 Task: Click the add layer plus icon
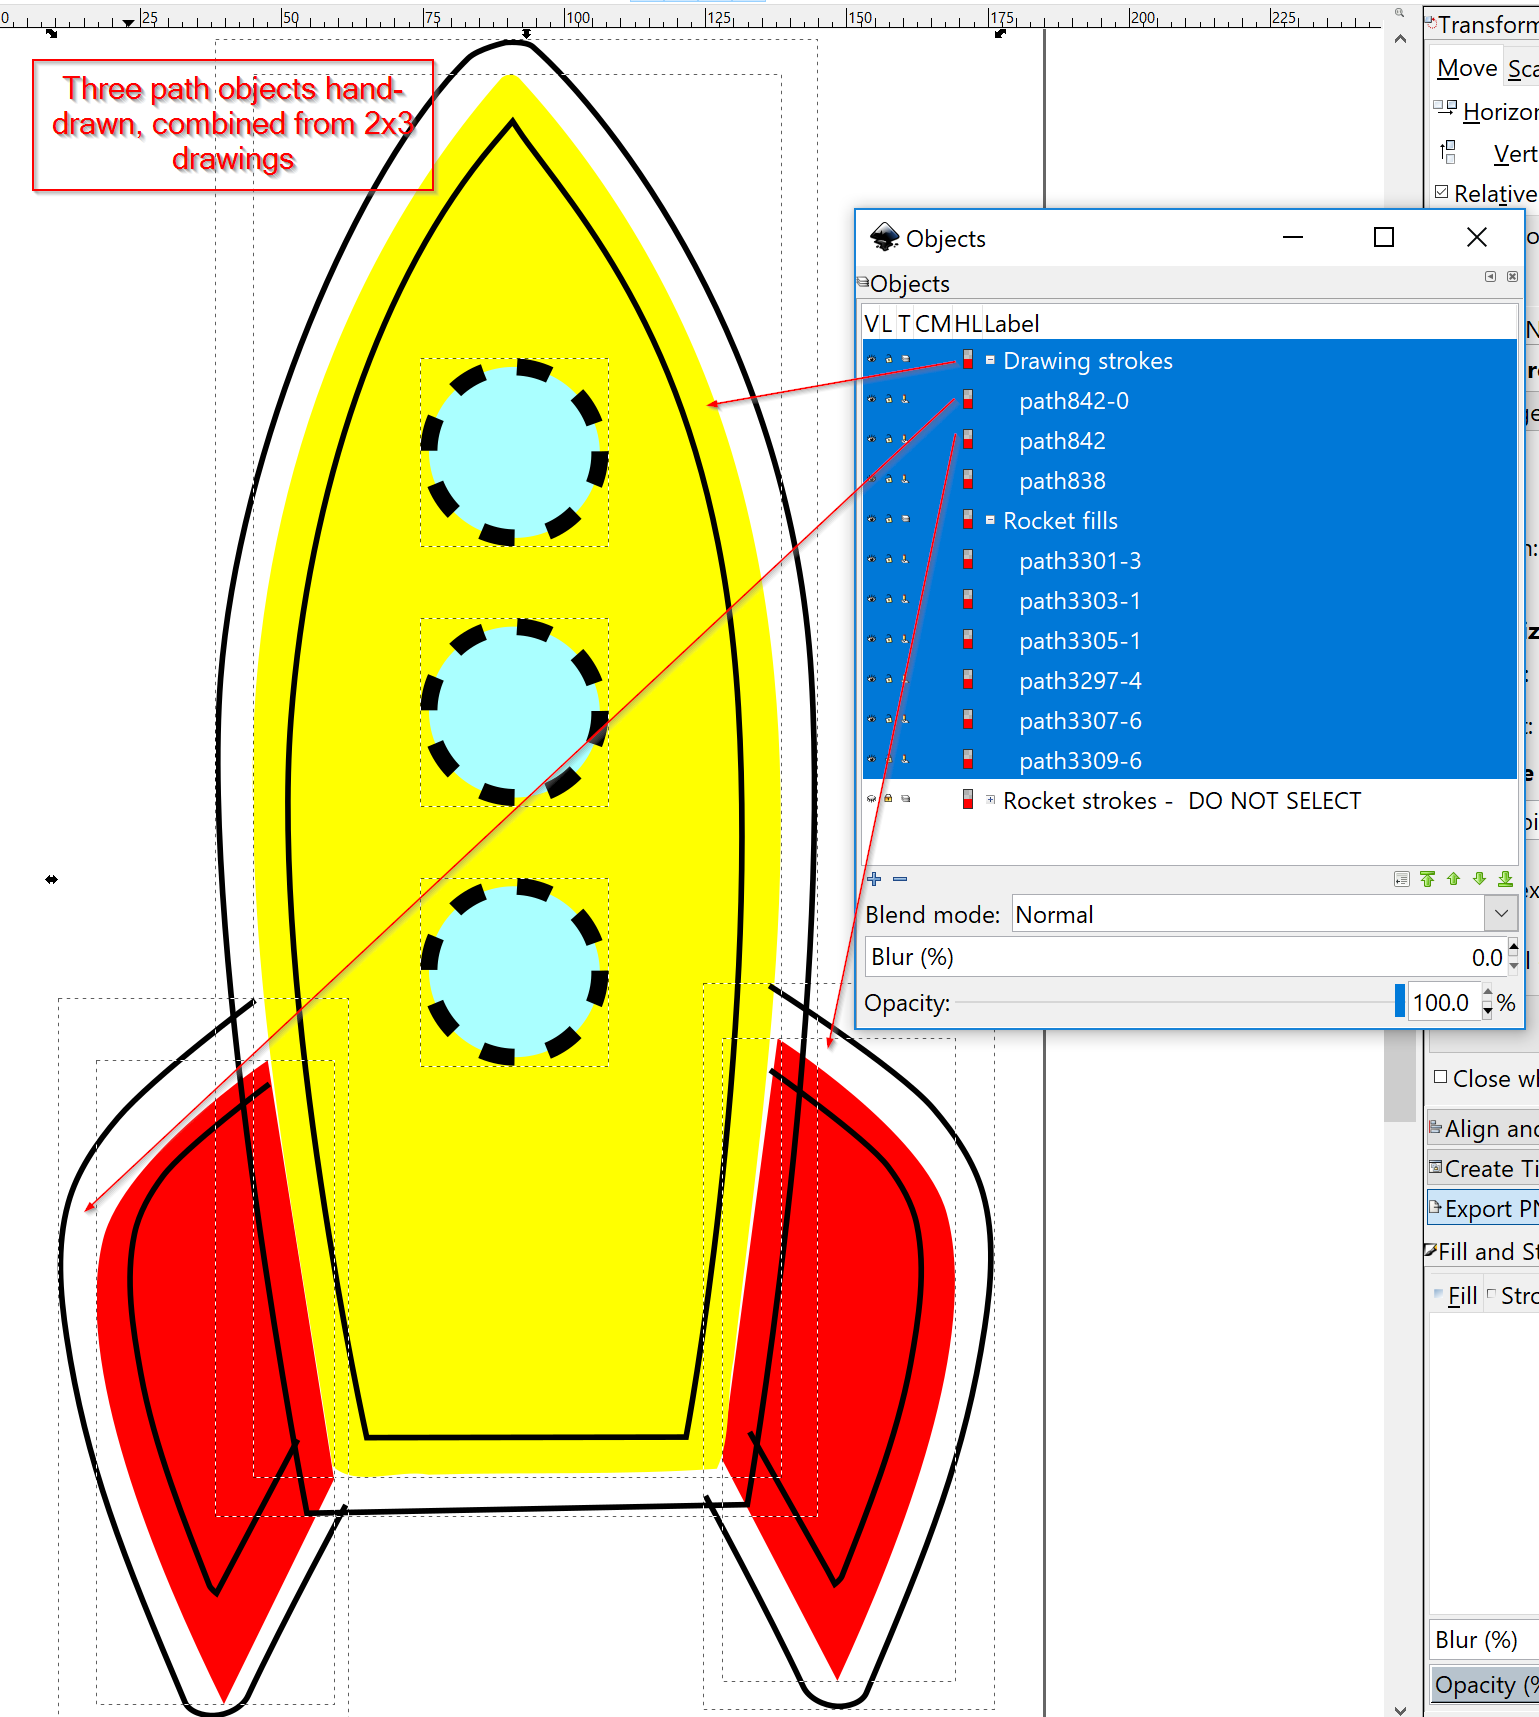pyautogui.click(x=874, y=879)
